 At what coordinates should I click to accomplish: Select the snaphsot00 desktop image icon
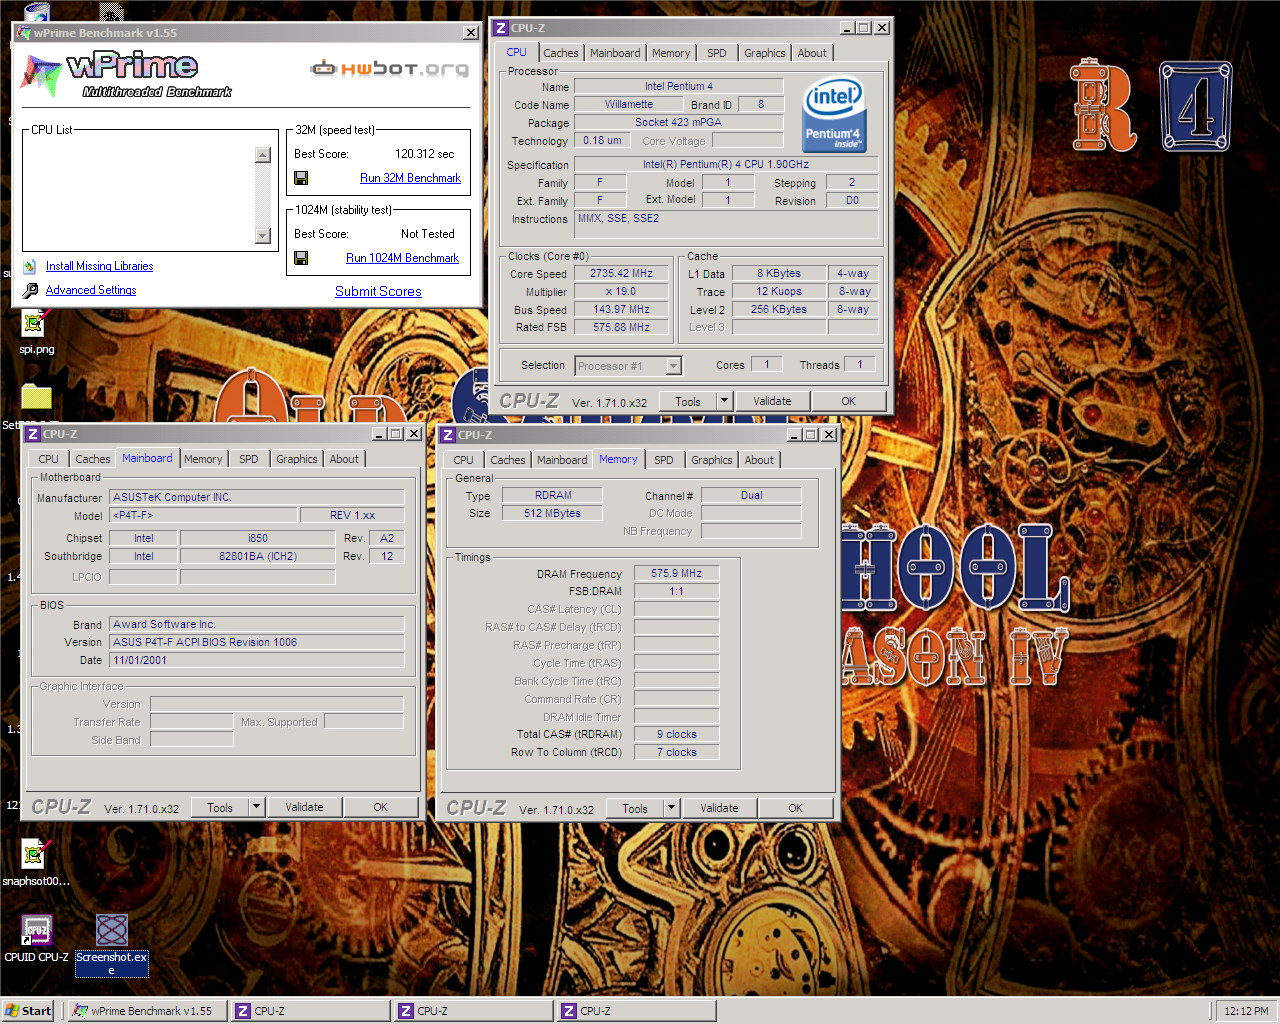coord(36,855)
